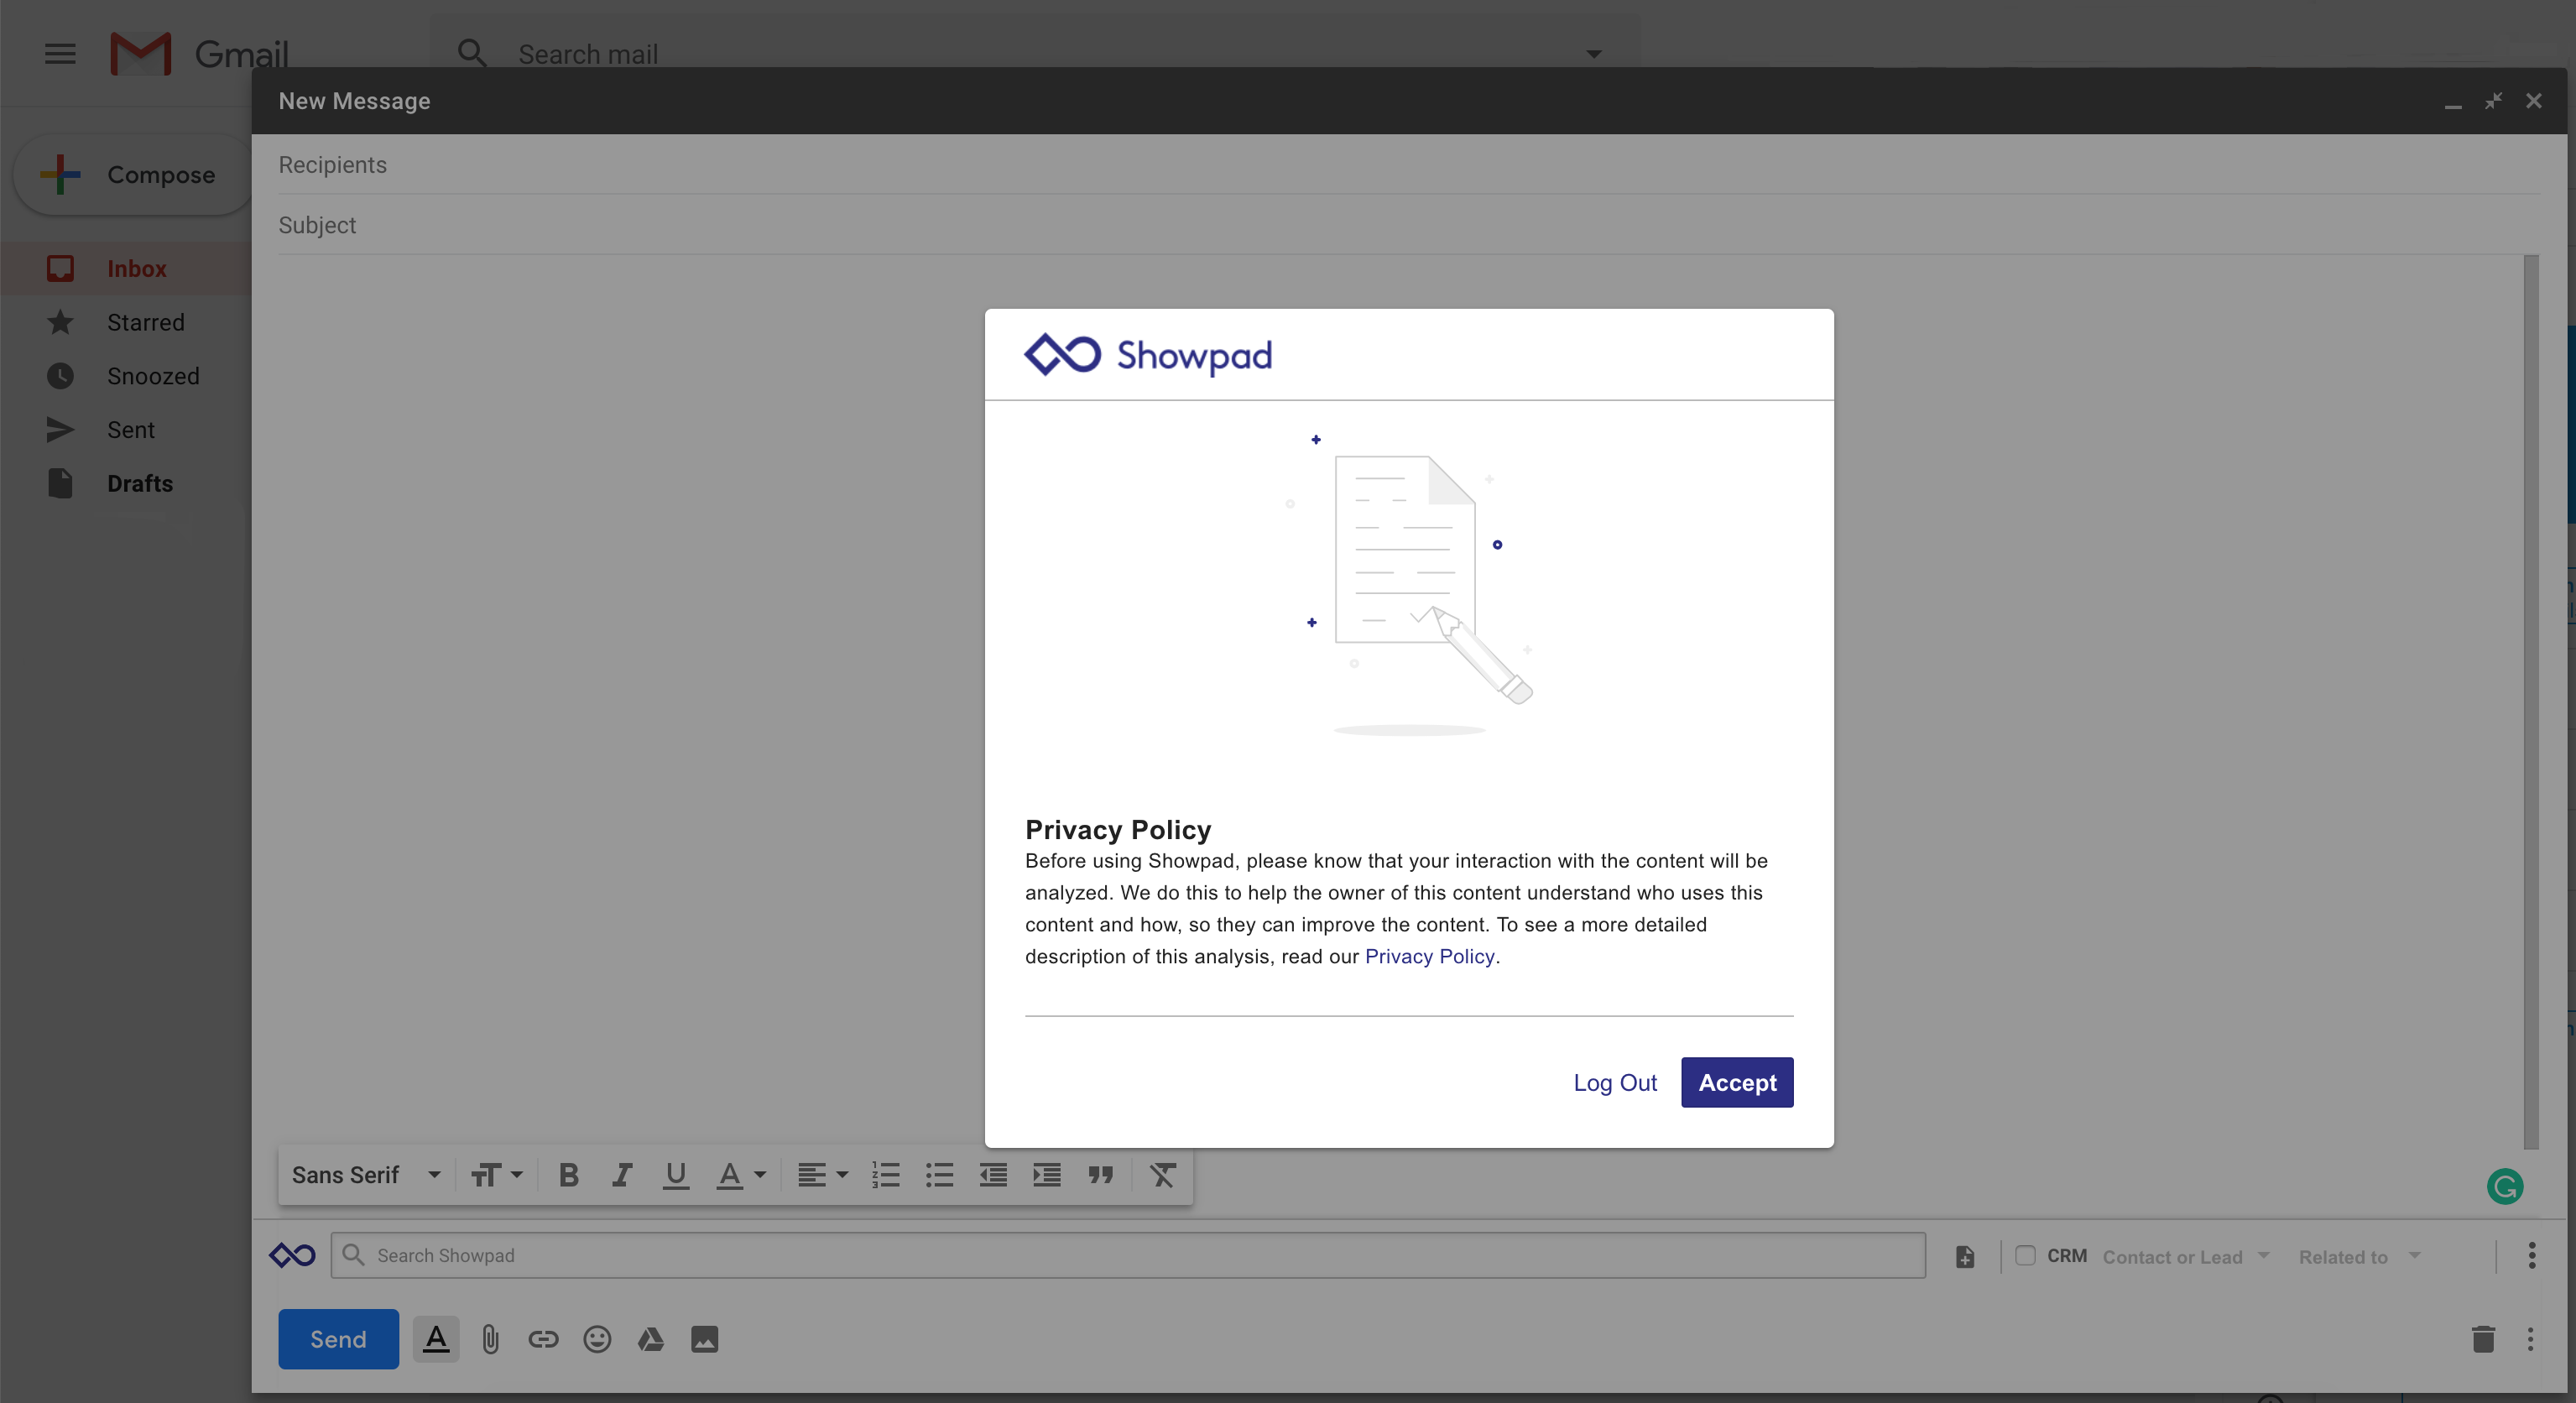Viewport: 2576px width, 1403px height.
Task: Expand the Contact or Lead dropdown
Action: pos(2185,1257)
